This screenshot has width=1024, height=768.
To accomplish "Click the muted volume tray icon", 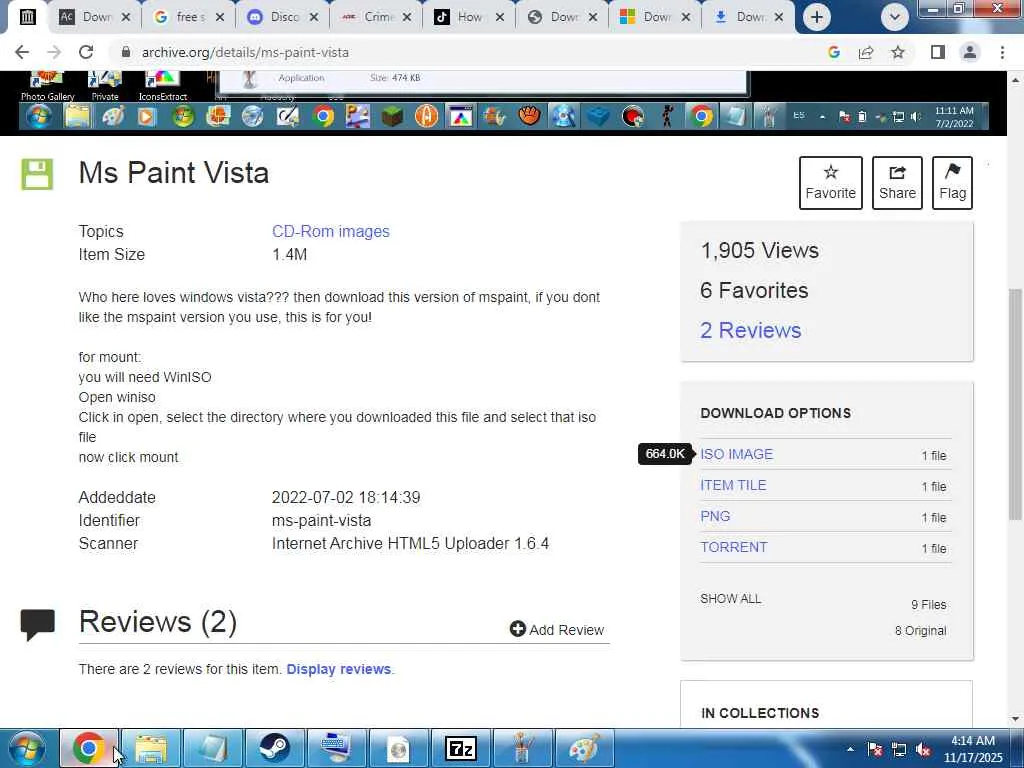I will point(923,749).
